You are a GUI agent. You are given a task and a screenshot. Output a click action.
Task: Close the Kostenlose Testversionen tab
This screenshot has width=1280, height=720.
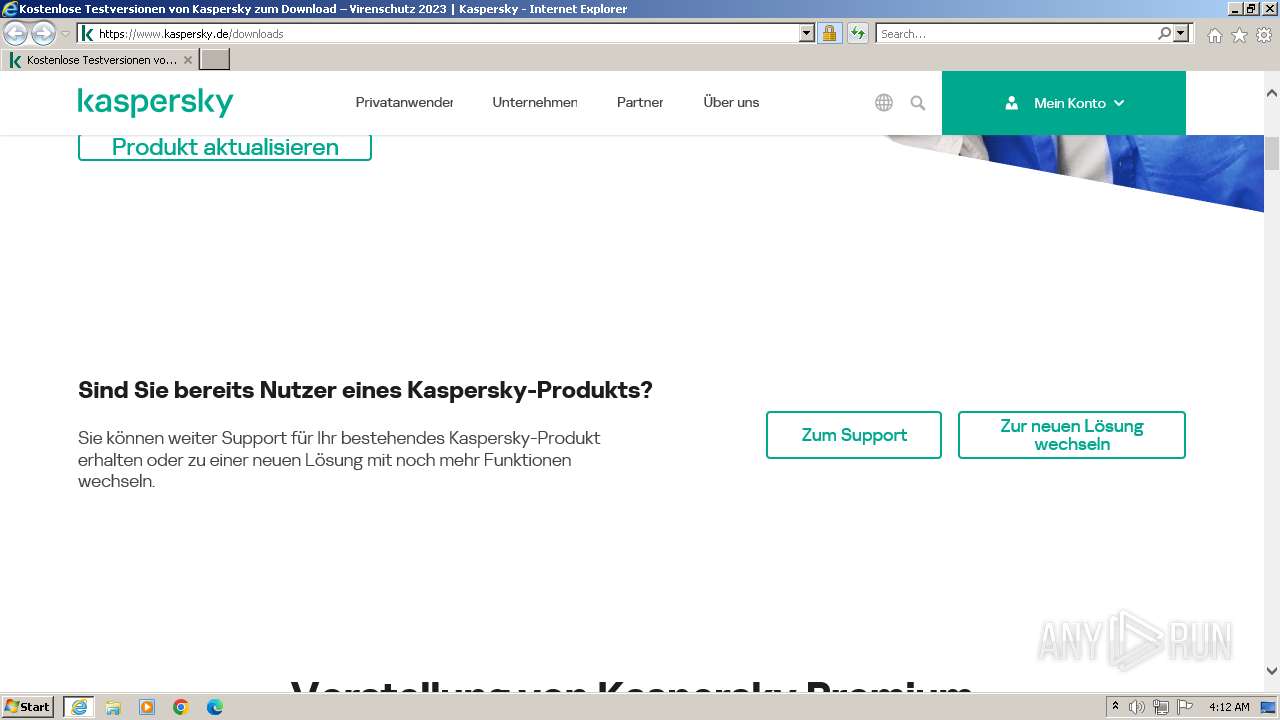(x=188, y=60)
